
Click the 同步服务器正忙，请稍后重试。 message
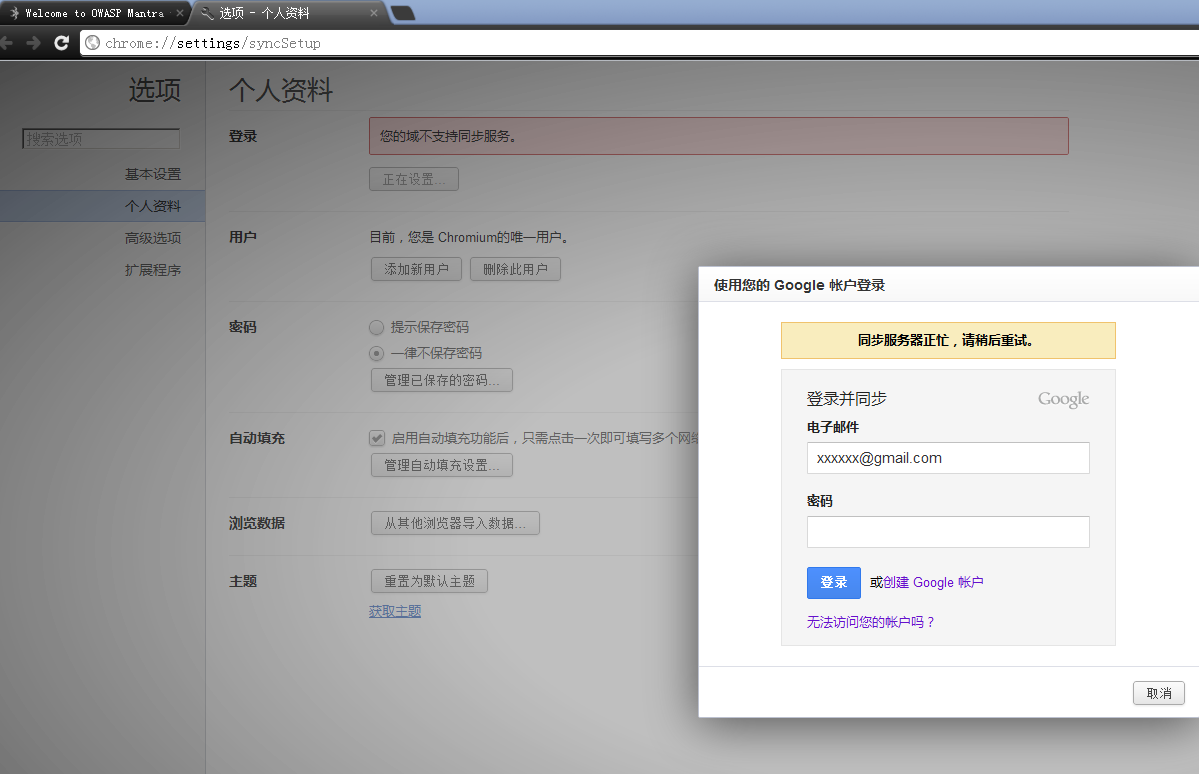point(948,340)
